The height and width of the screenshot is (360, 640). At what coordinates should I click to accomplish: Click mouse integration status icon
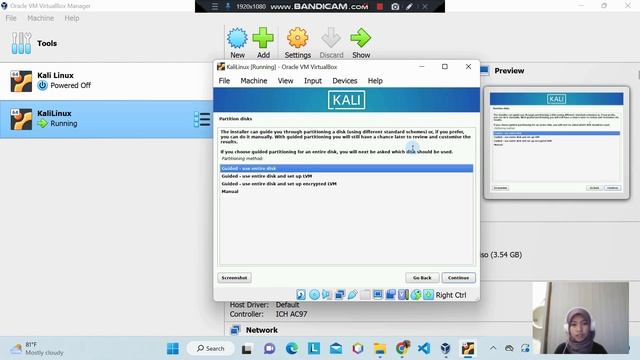416,295
